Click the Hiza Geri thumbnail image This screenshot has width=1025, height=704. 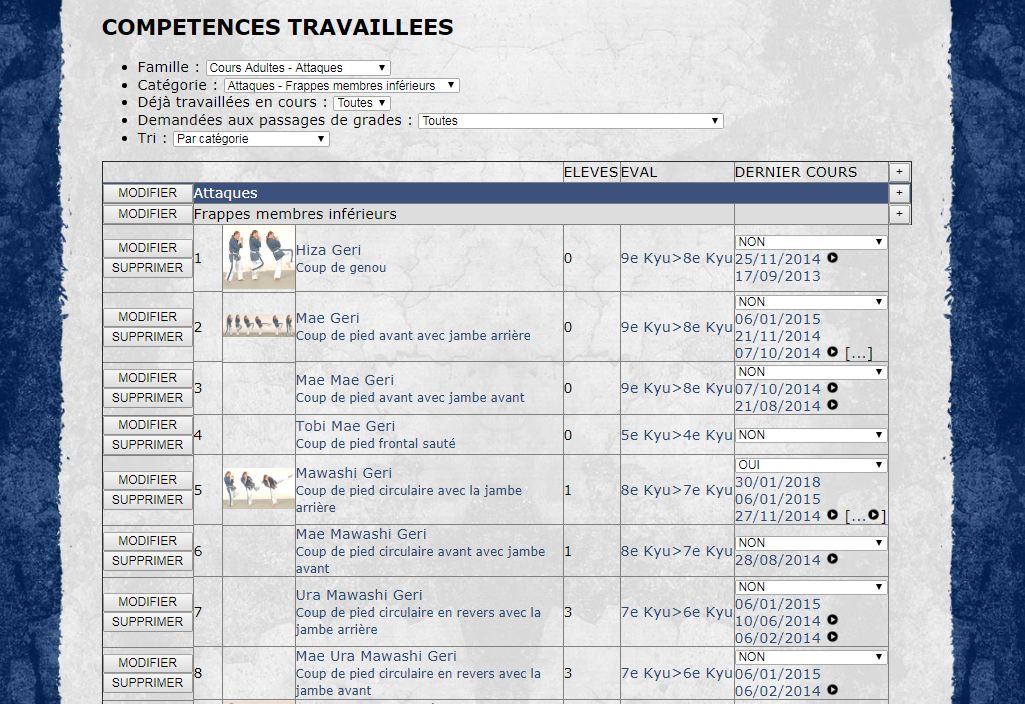click(x=258, y=257)
